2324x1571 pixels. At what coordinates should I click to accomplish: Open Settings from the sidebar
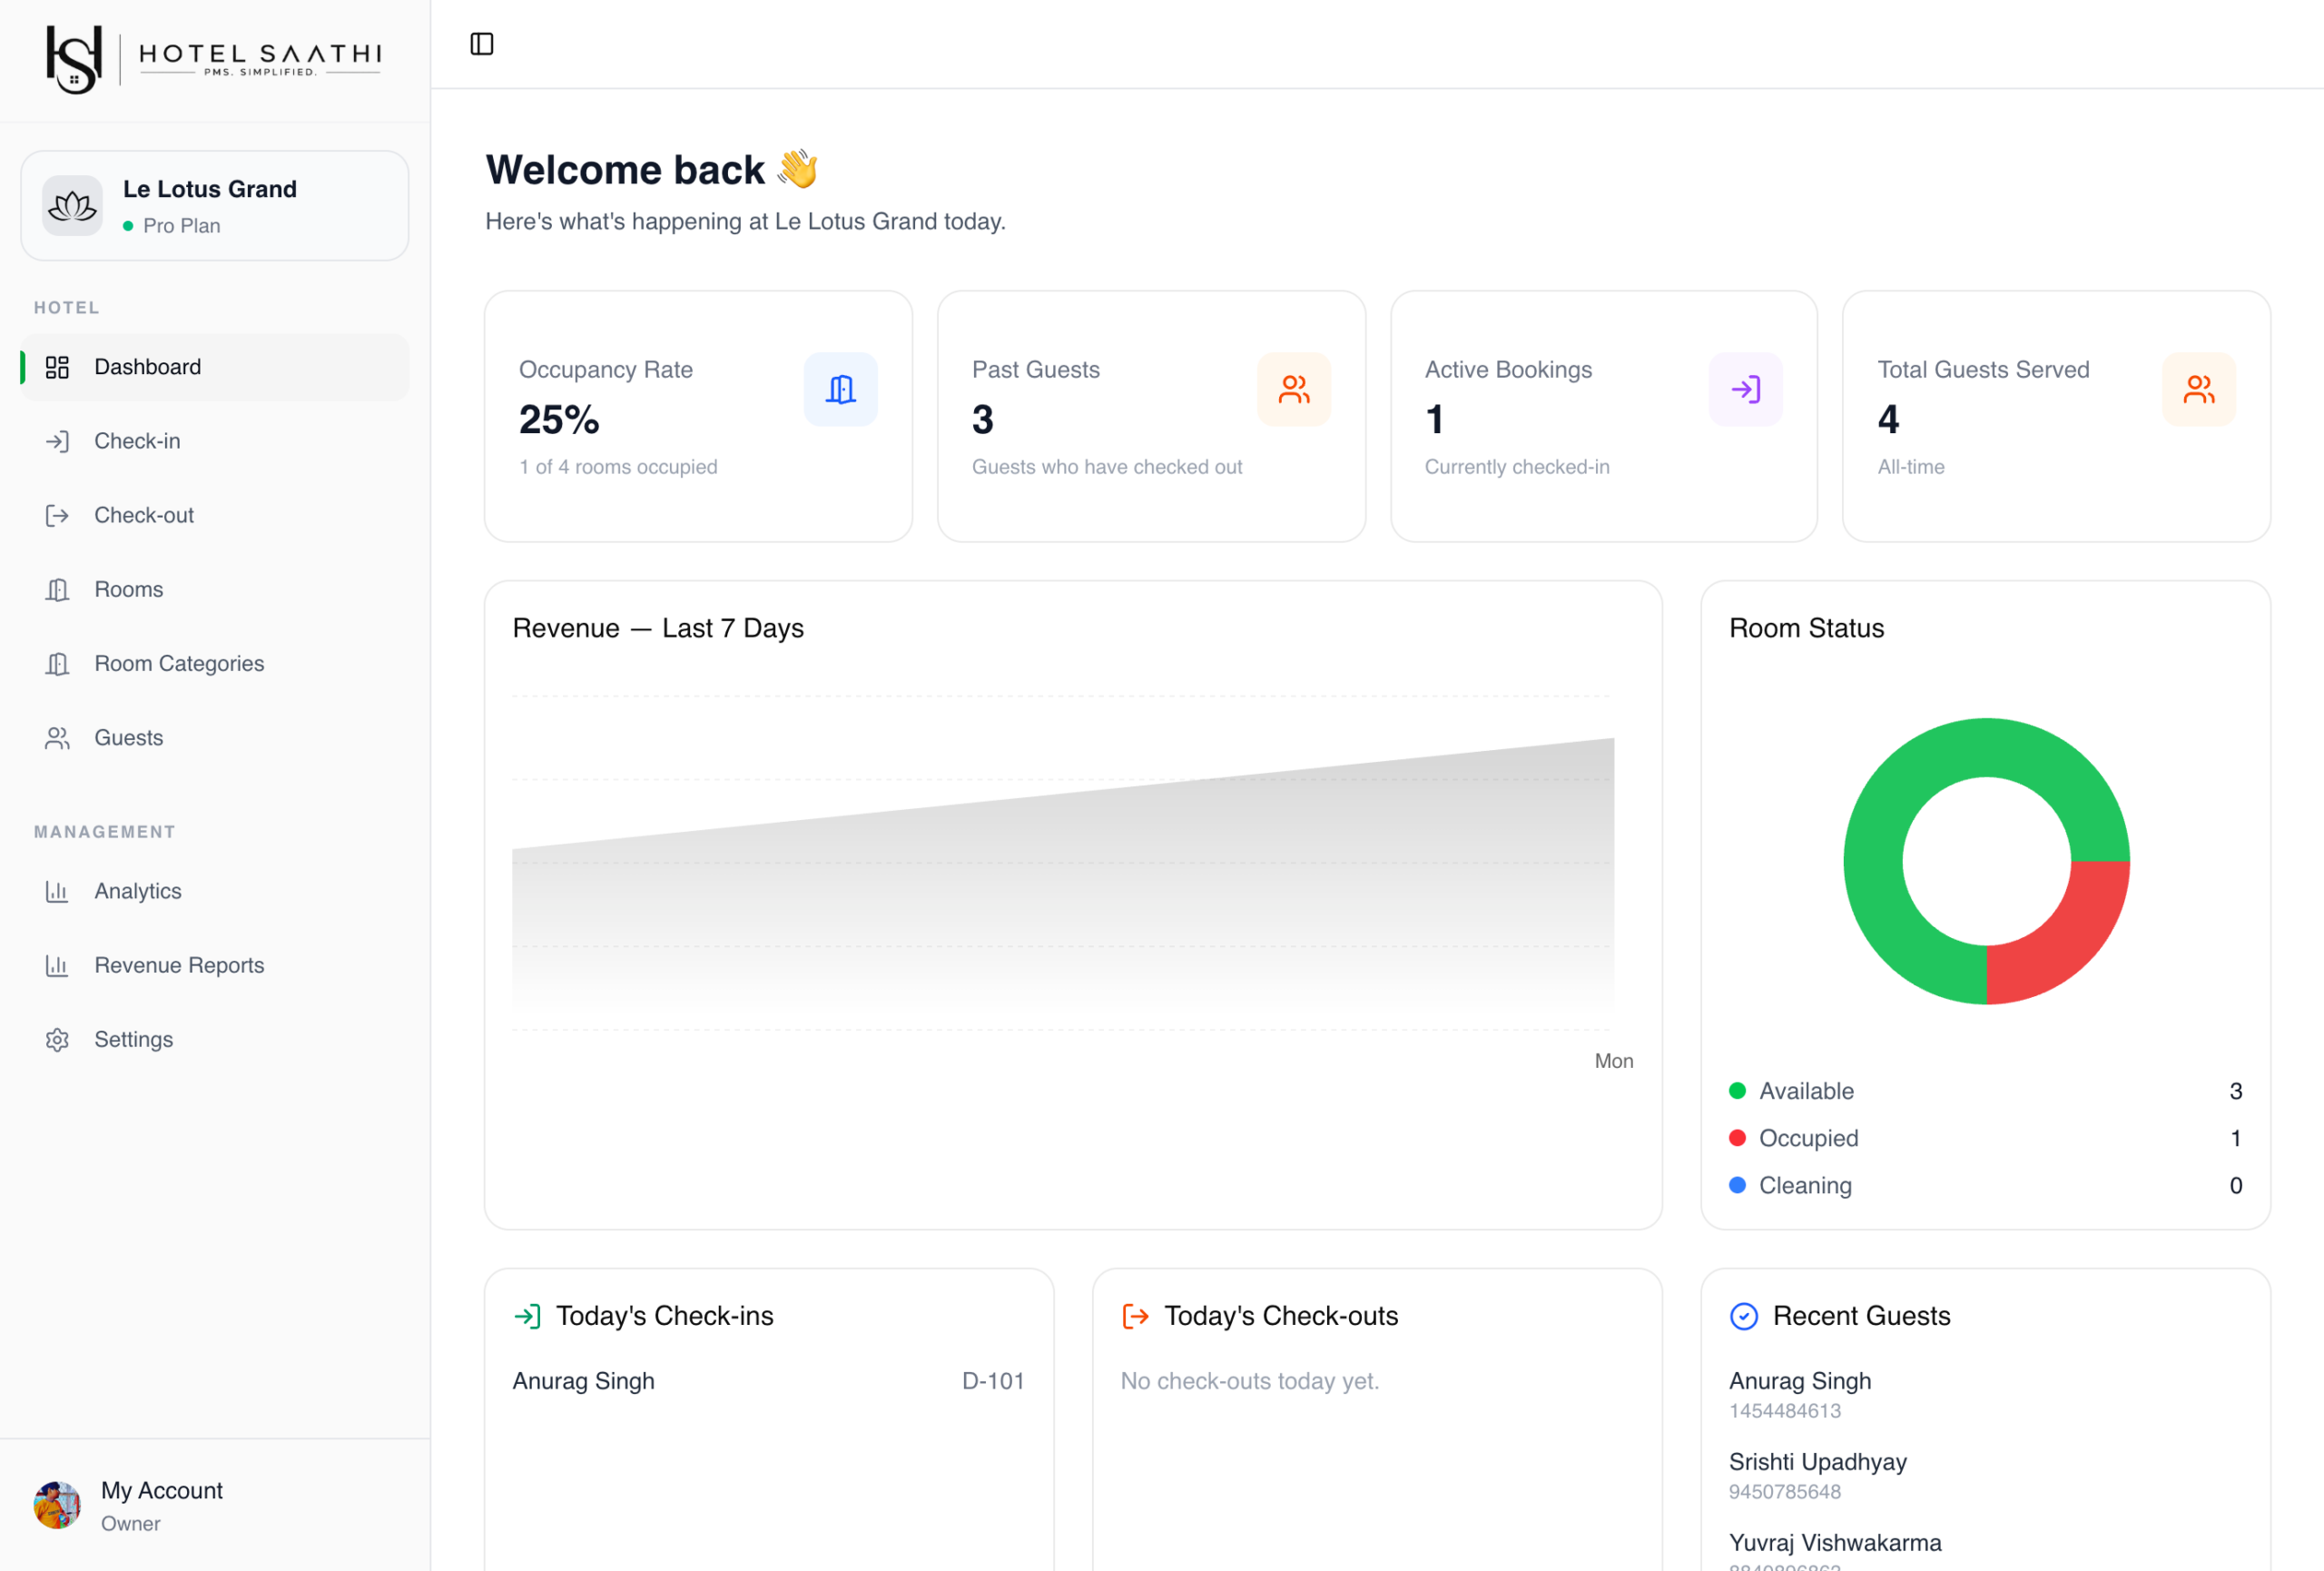(x=214, y=1039)
